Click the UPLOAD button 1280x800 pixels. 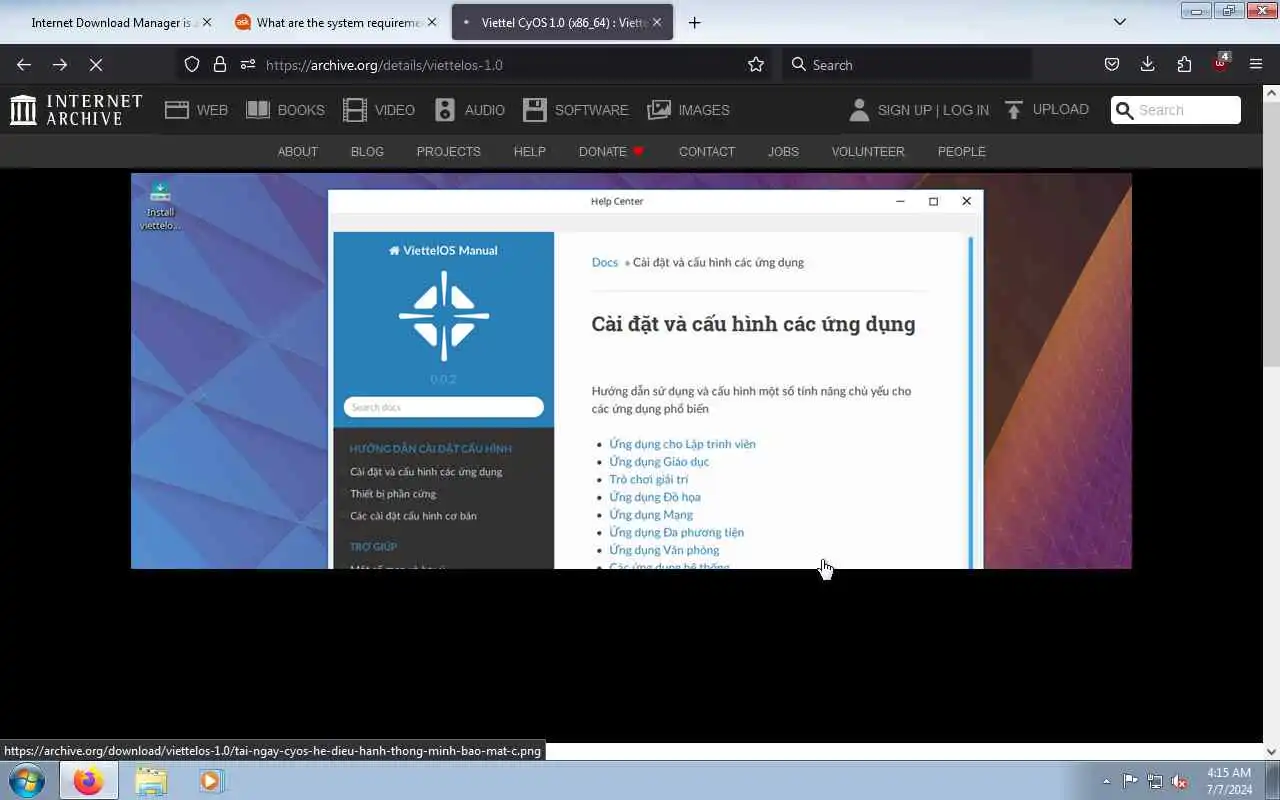(1046, 110)
